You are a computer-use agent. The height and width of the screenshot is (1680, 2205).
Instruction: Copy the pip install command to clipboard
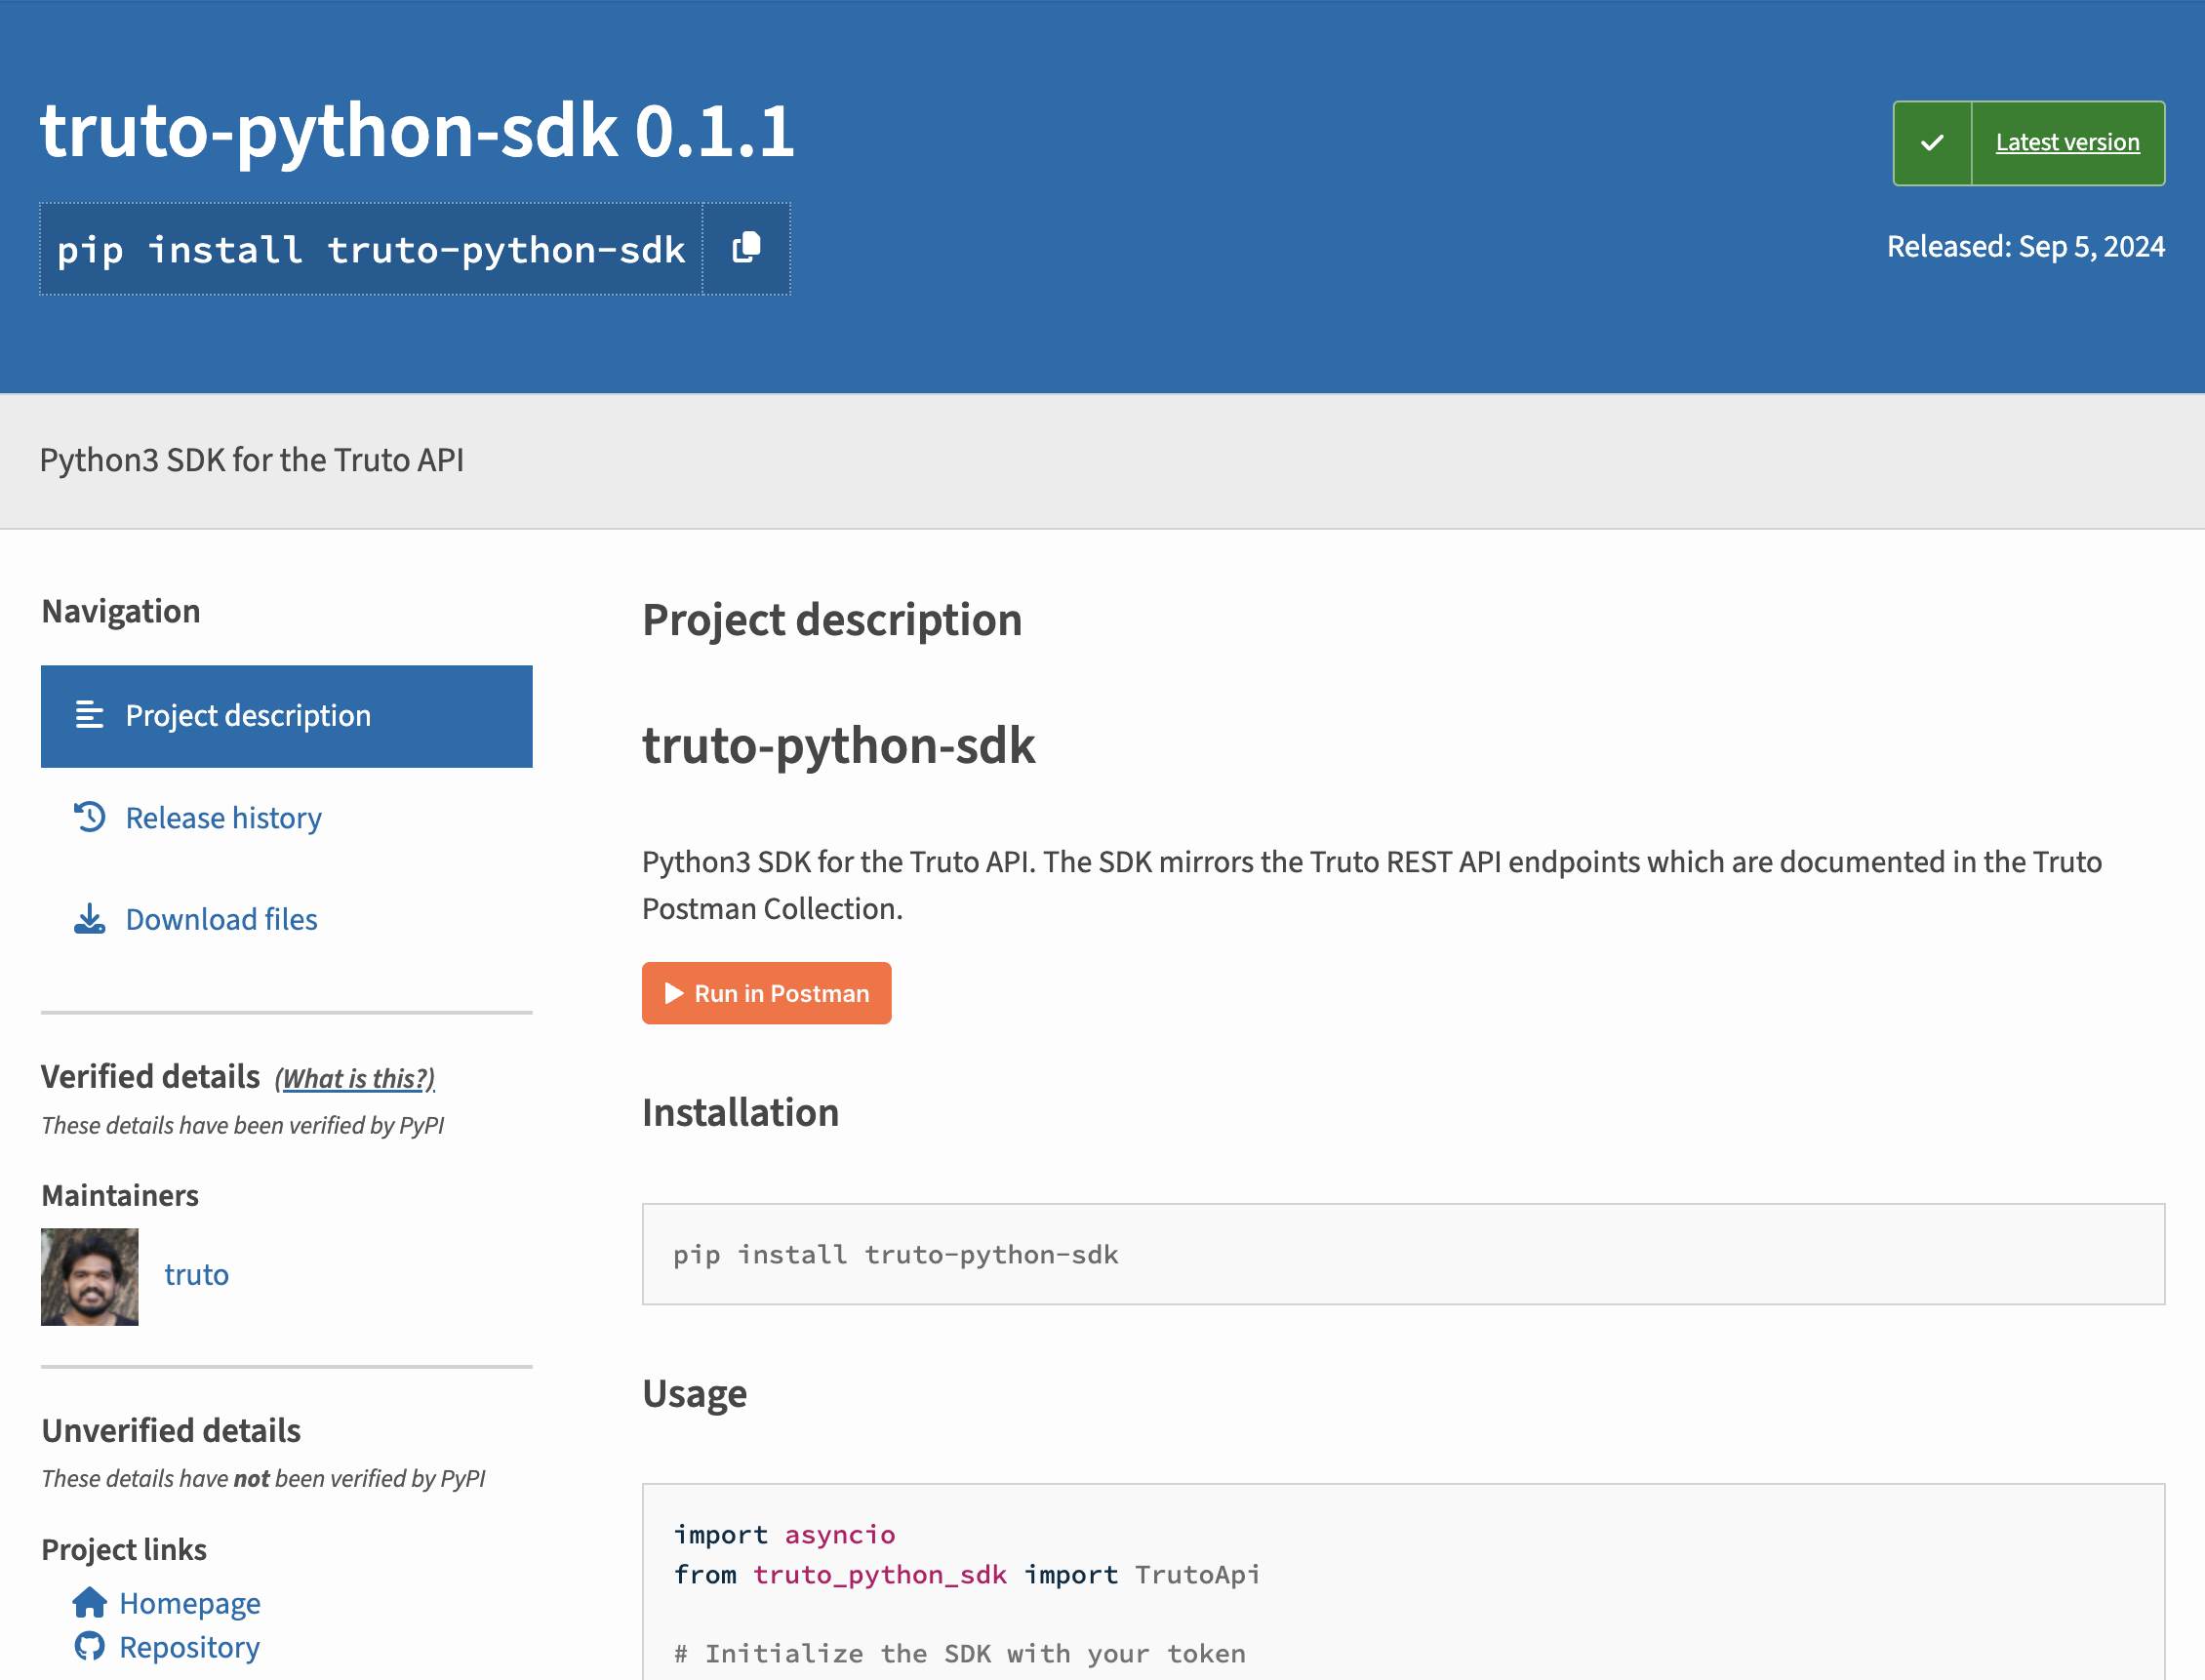pyautogui.click(x=746, y=248)
